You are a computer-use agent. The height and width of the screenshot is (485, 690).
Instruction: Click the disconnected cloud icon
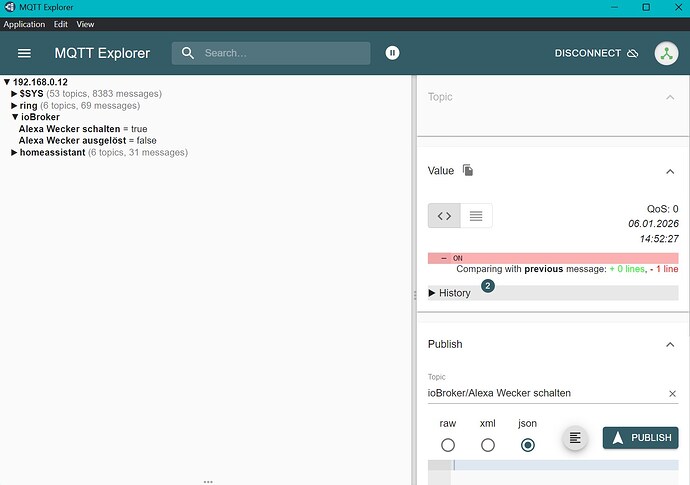click(x=633, y=53)
